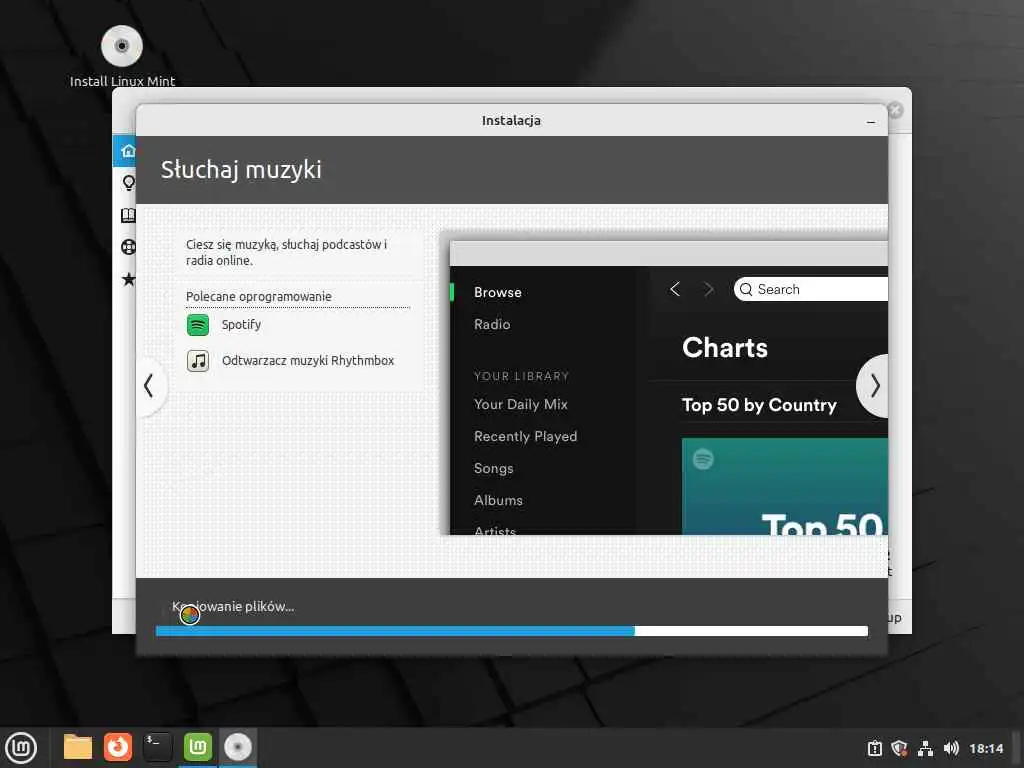Click the Instalacja window title bar
1024x768 pixels.
click(511, 120)
